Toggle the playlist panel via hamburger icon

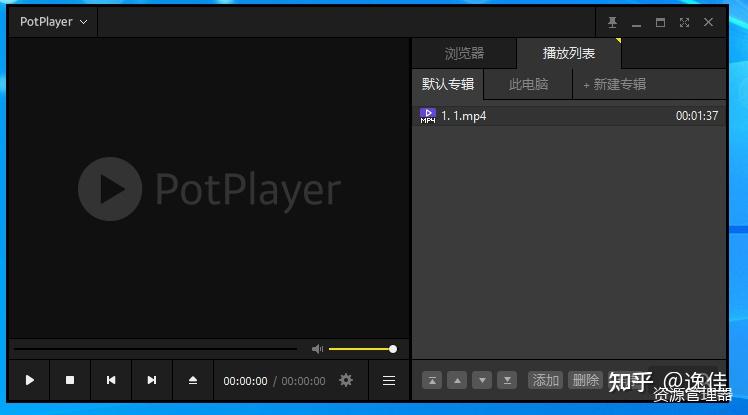point(389,381)
